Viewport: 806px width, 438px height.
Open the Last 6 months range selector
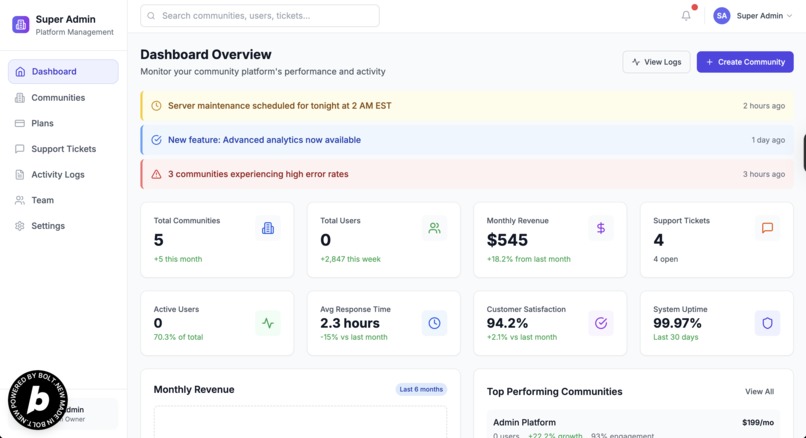coord(421,389)
